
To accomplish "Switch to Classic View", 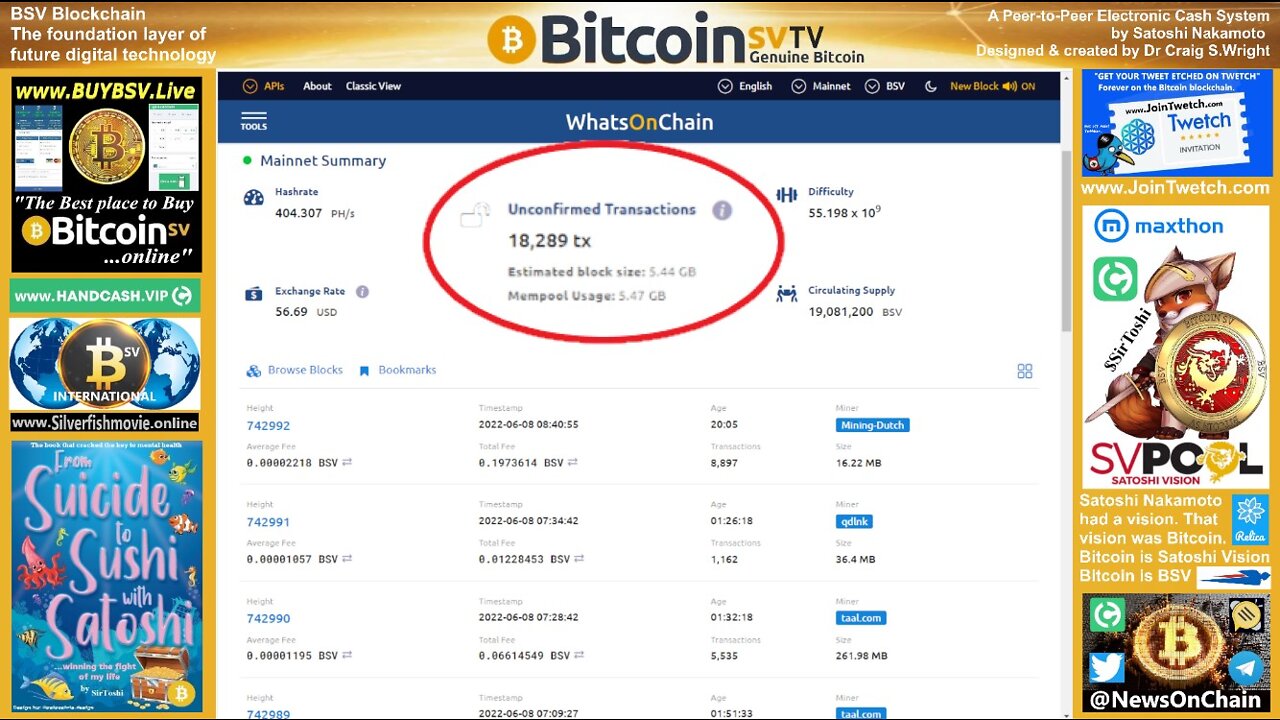I will click(373, 86).
